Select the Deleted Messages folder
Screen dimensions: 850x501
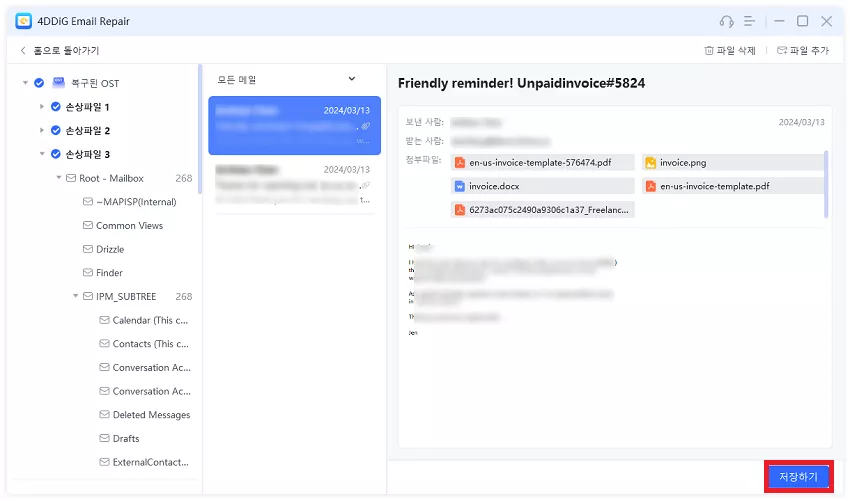pos(151,415)
